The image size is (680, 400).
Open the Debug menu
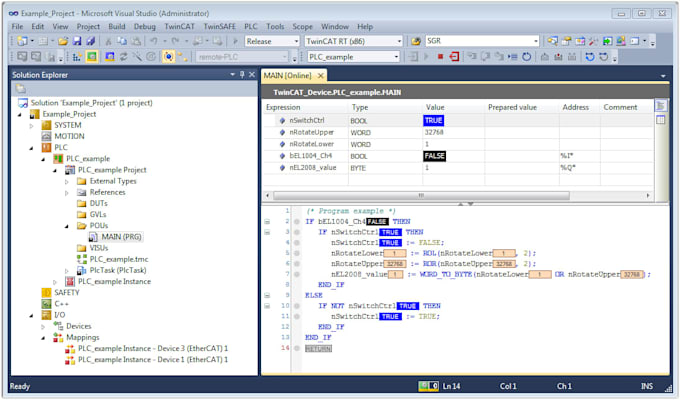tap(144, 26)
